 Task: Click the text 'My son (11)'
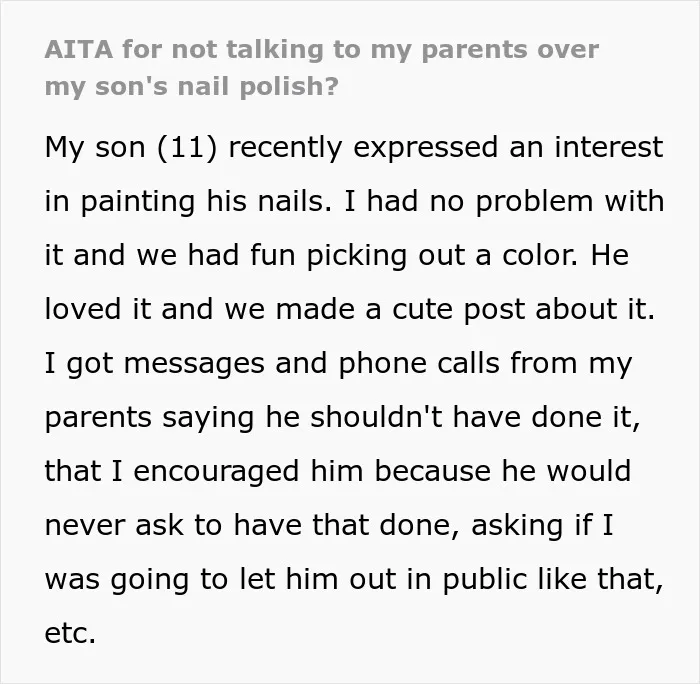point(131,147)
